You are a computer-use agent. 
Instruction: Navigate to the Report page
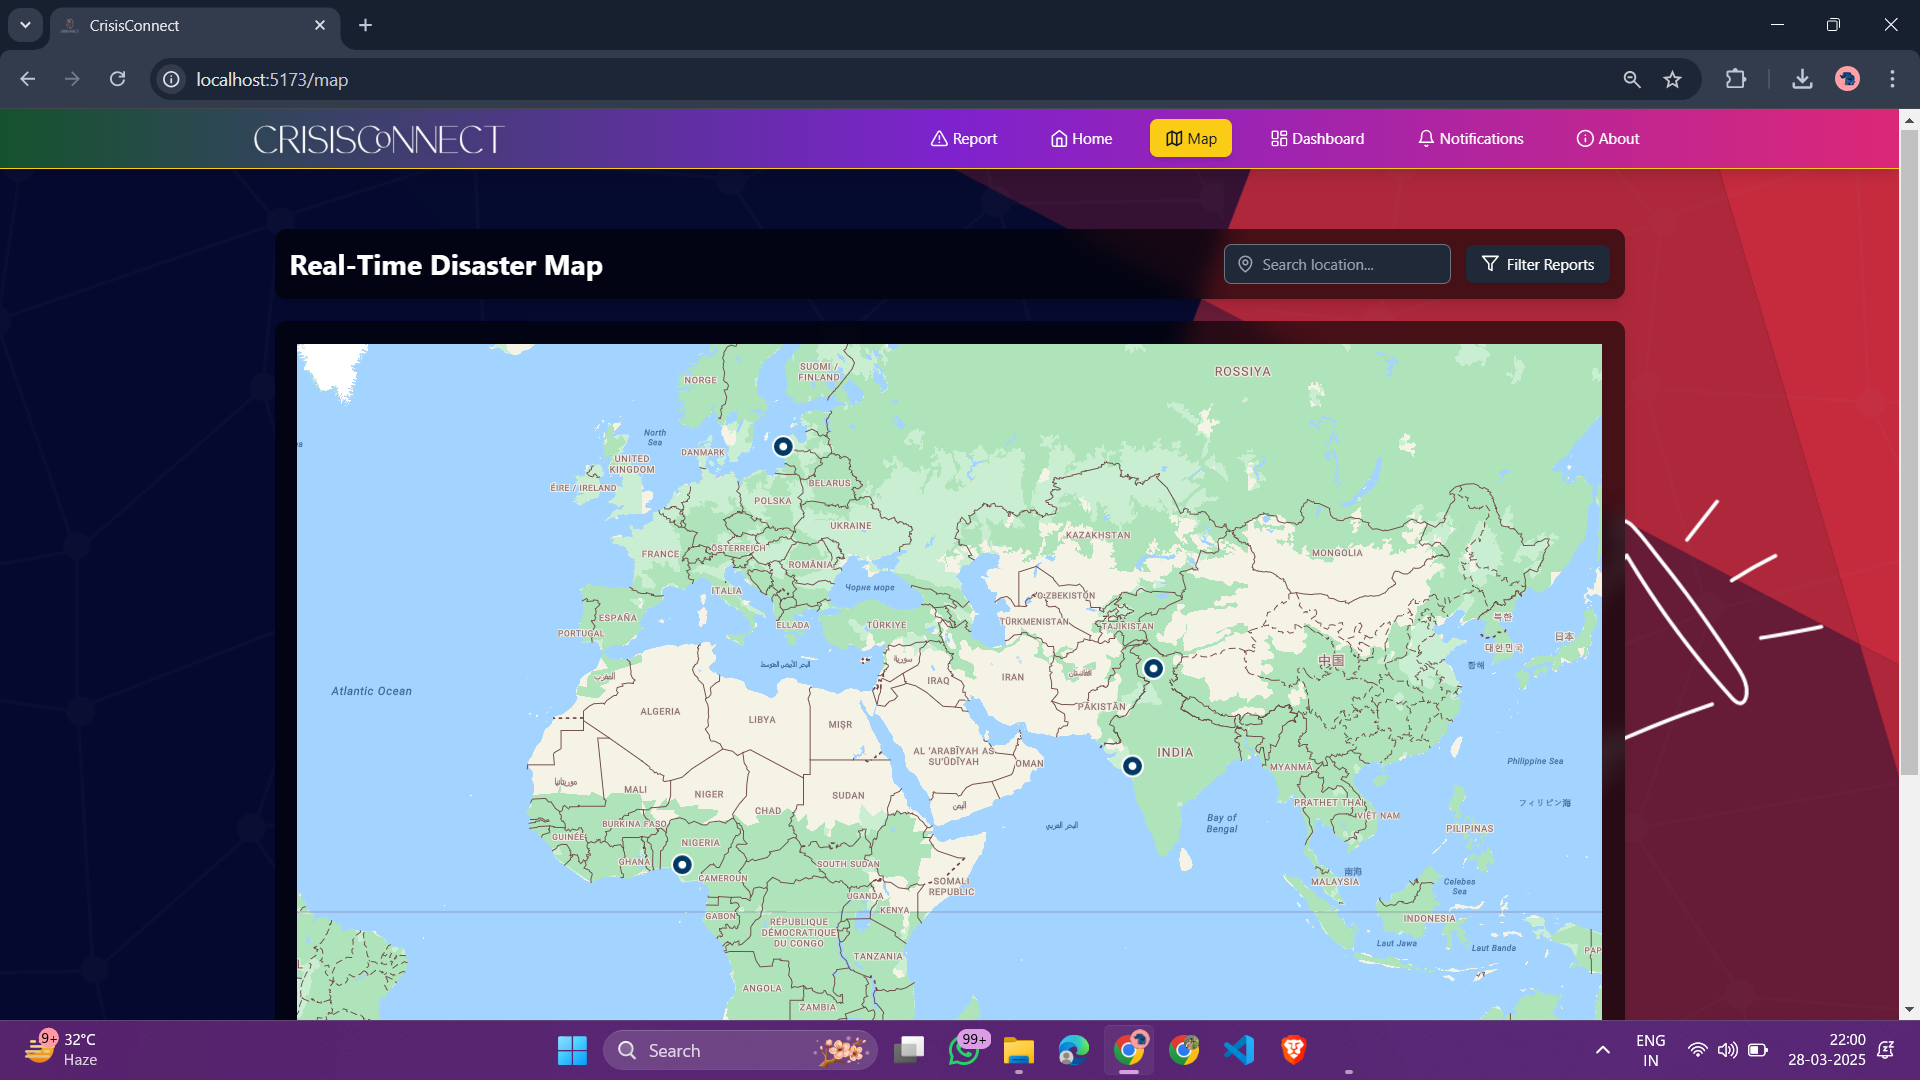coord(964,139)
